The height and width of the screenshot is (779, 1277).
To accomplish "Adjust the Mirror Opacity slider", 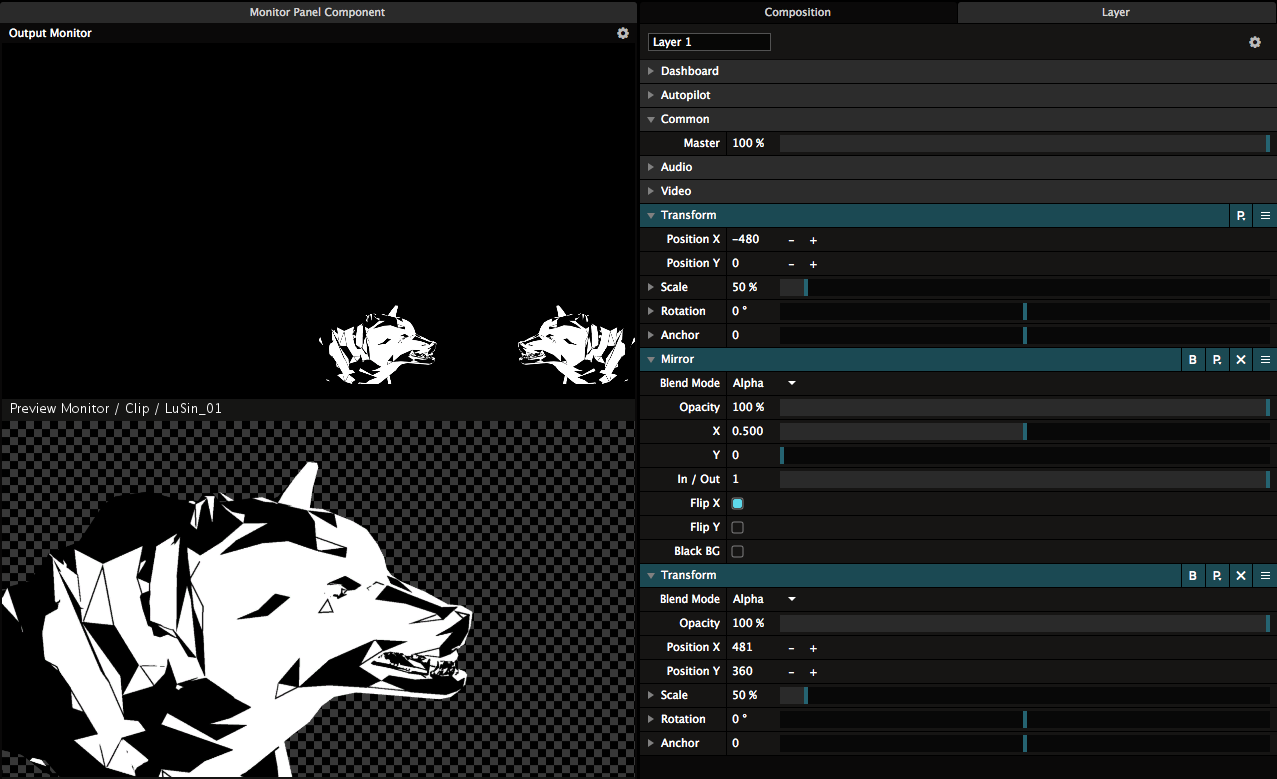I will tap(1025, 407).
